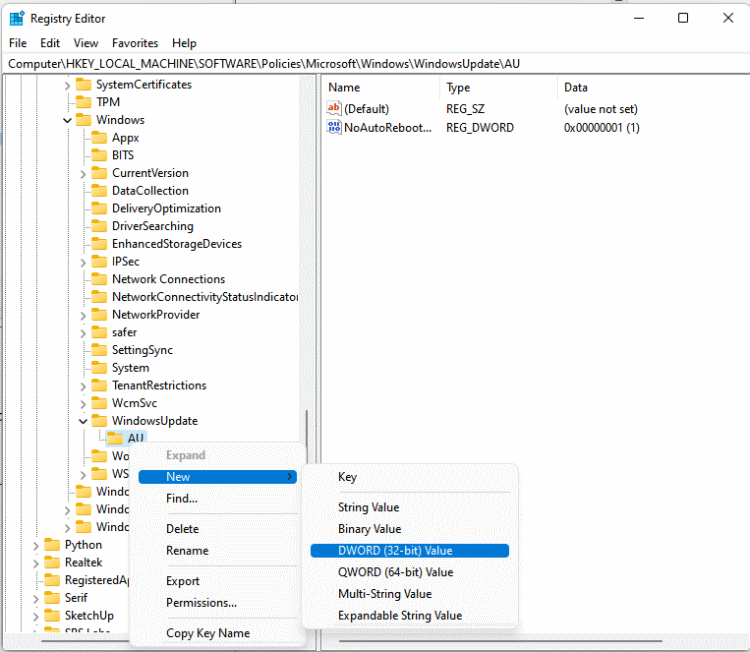Select Permissions... in the context menu
Image resolution: width=750 pixels, height=652 pixels.
coord(218,603)
